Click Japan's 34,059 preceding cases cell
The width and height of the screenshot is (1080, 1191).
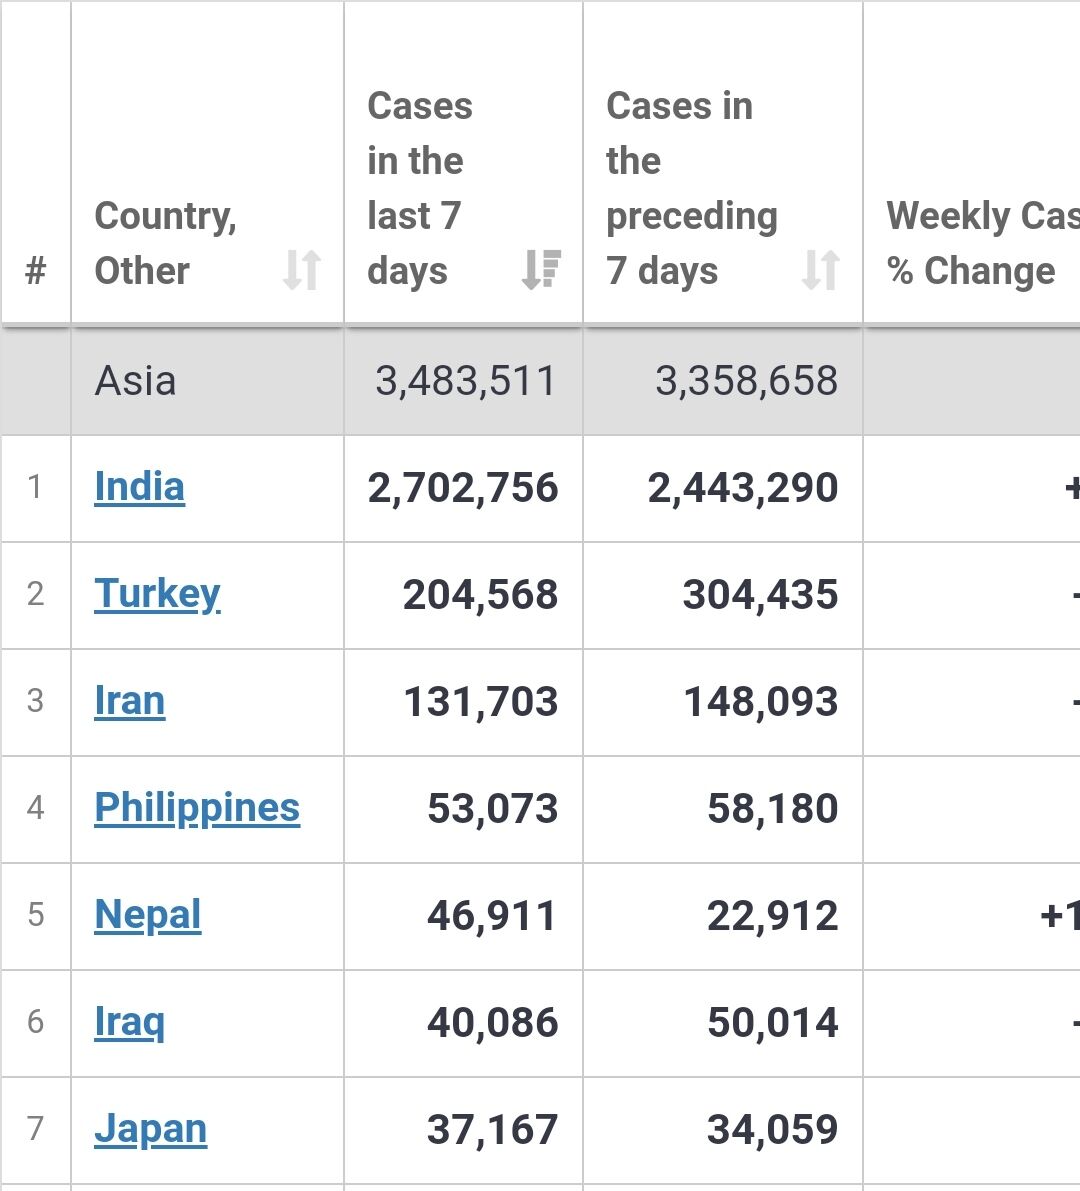pos(772,1130)
